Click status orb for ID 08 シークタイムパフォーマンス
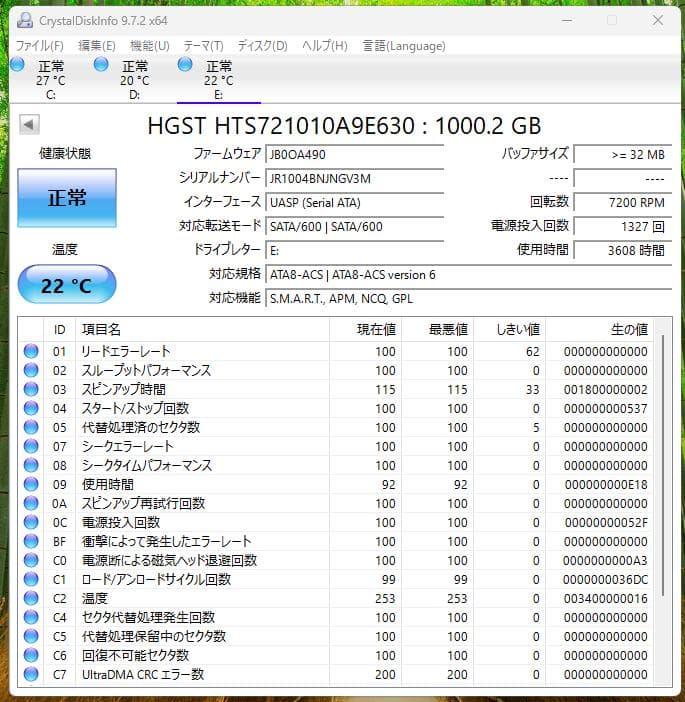 tap(31, 465)
